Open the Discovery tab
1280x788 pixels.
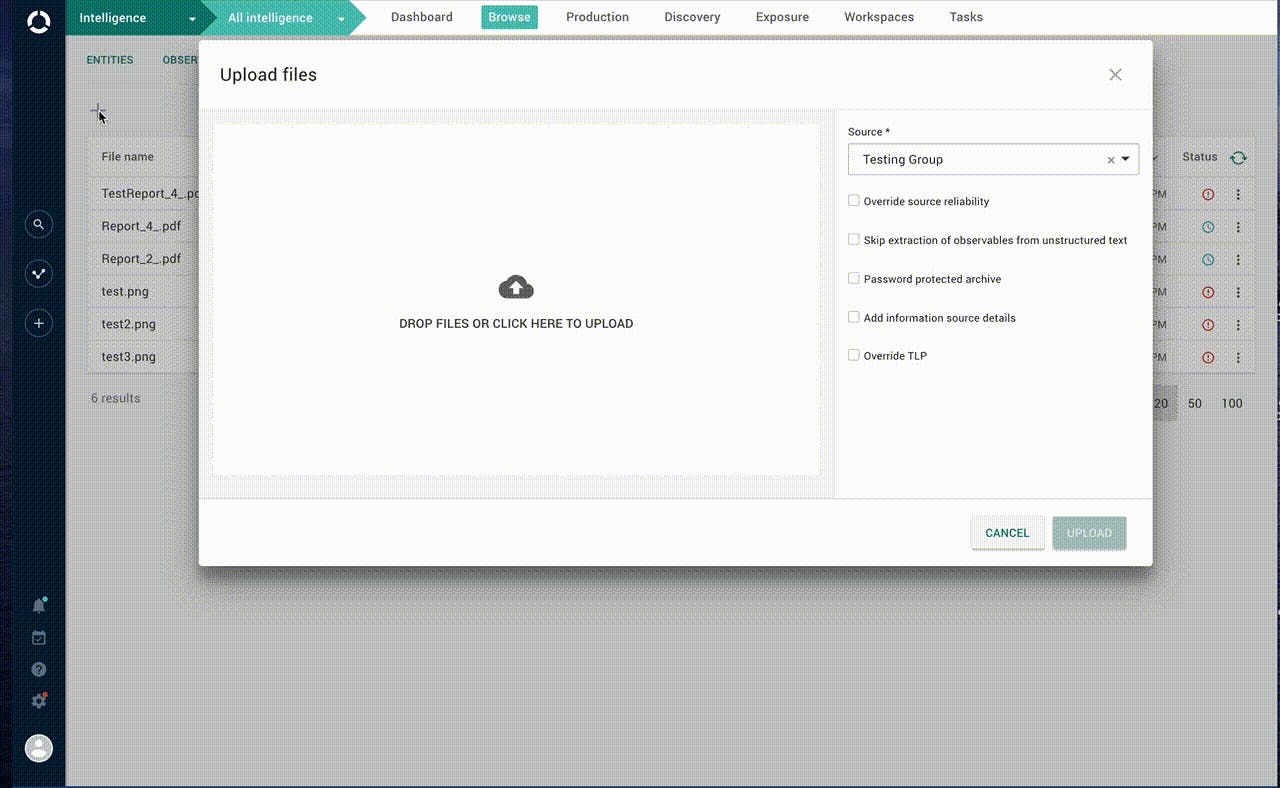point(692,17)
